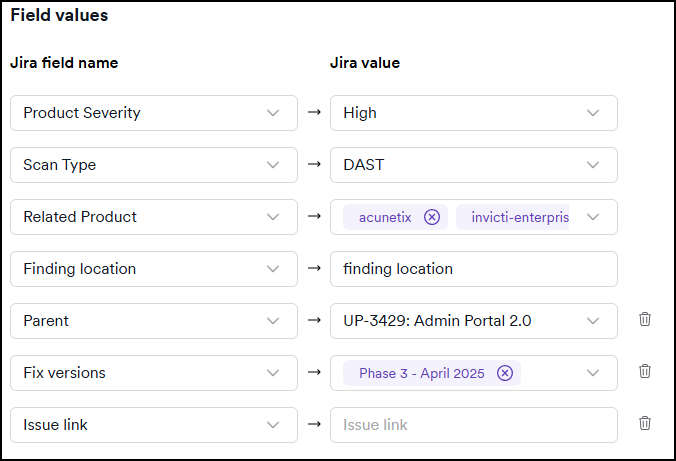Delete the Parent field row
This screenshot has width=676, height=461.
[x=645, y=320]
